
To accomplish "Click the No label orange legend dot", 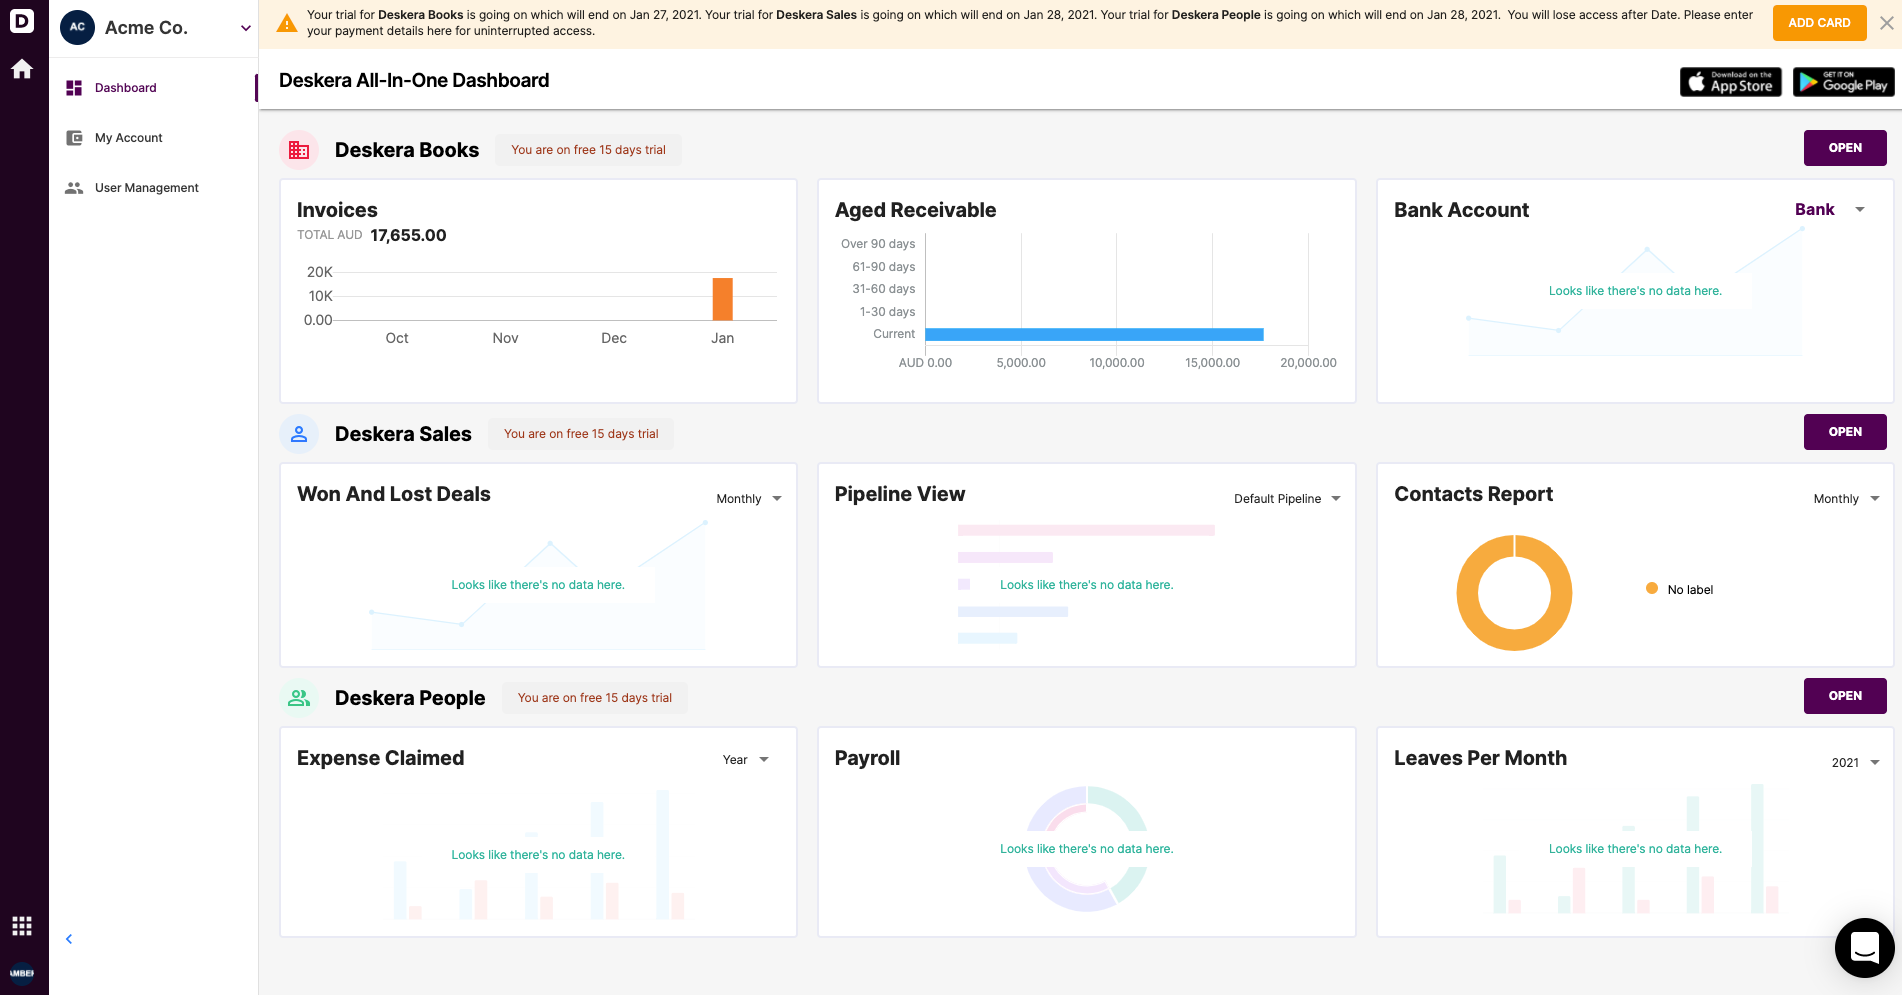I will tap(1652, 589).
